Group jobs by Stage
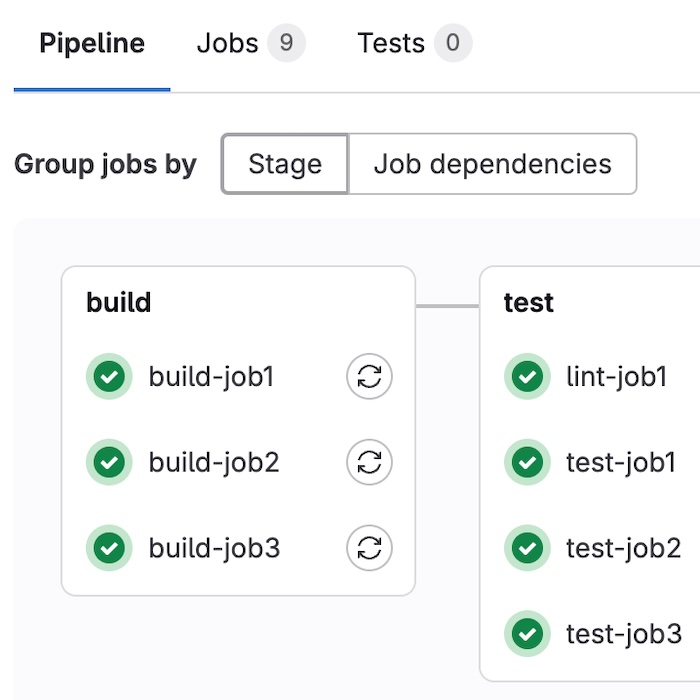700x700 pixels. (x=285, y=164)
